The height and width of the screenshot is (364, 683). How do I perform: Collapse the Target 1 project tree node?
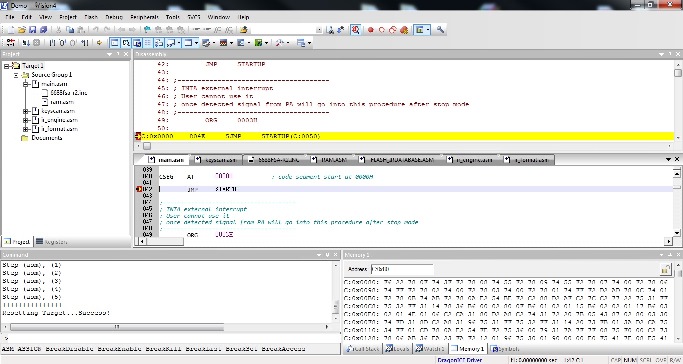click(7, 66)
